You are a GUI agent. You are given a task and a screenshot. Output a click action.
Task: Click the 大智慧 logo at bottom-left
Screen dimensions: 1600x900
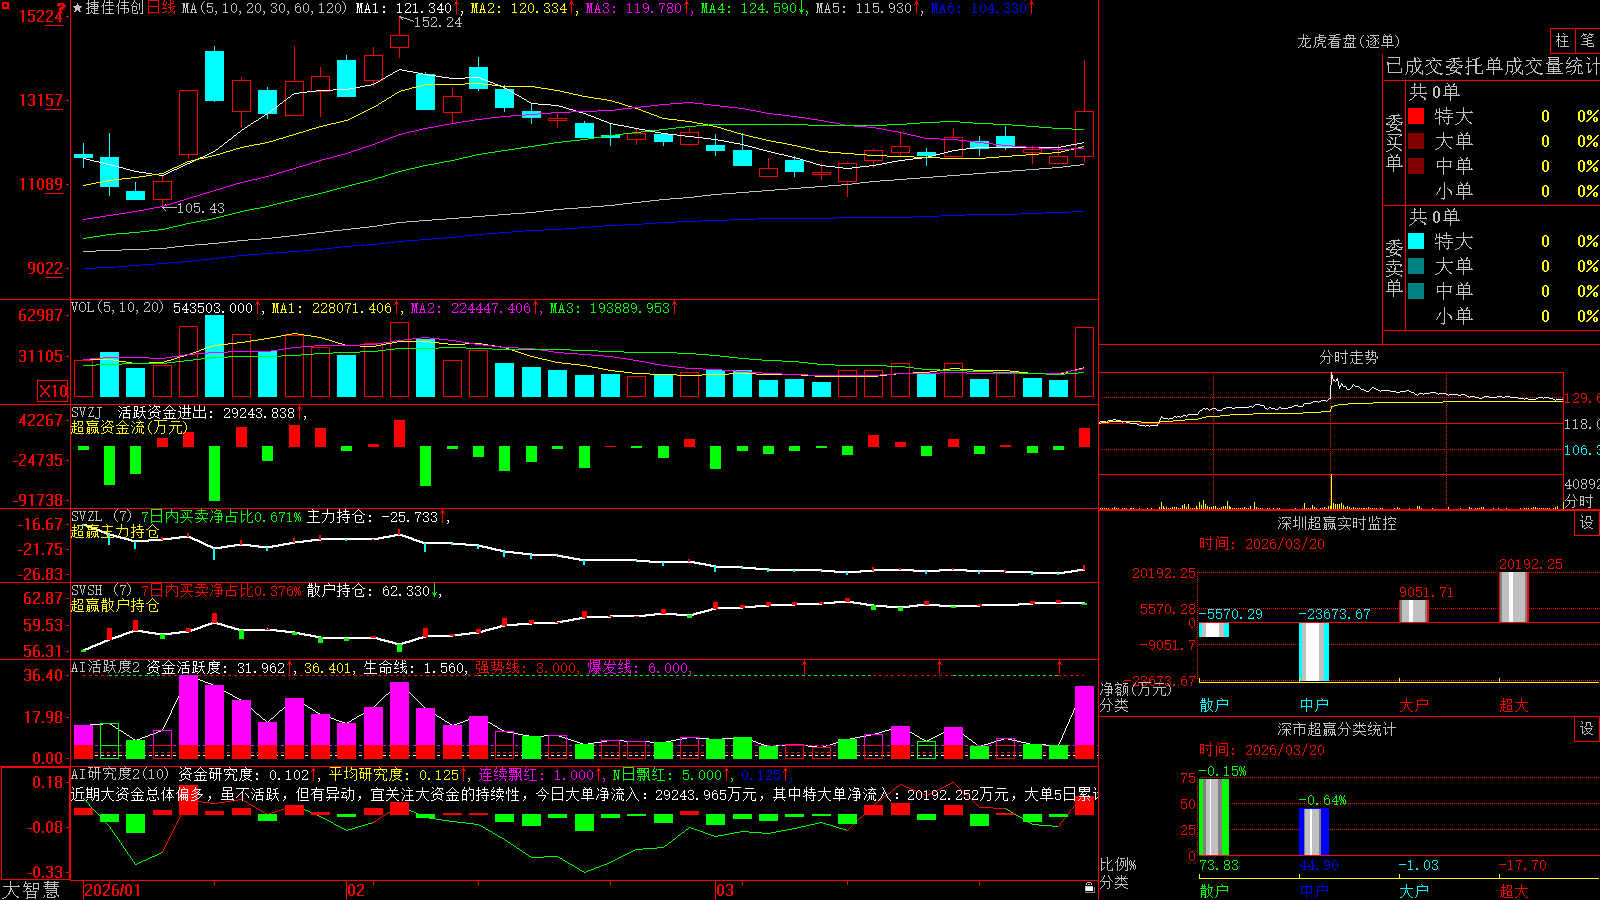pyautogui.click(x=31, y=890)
